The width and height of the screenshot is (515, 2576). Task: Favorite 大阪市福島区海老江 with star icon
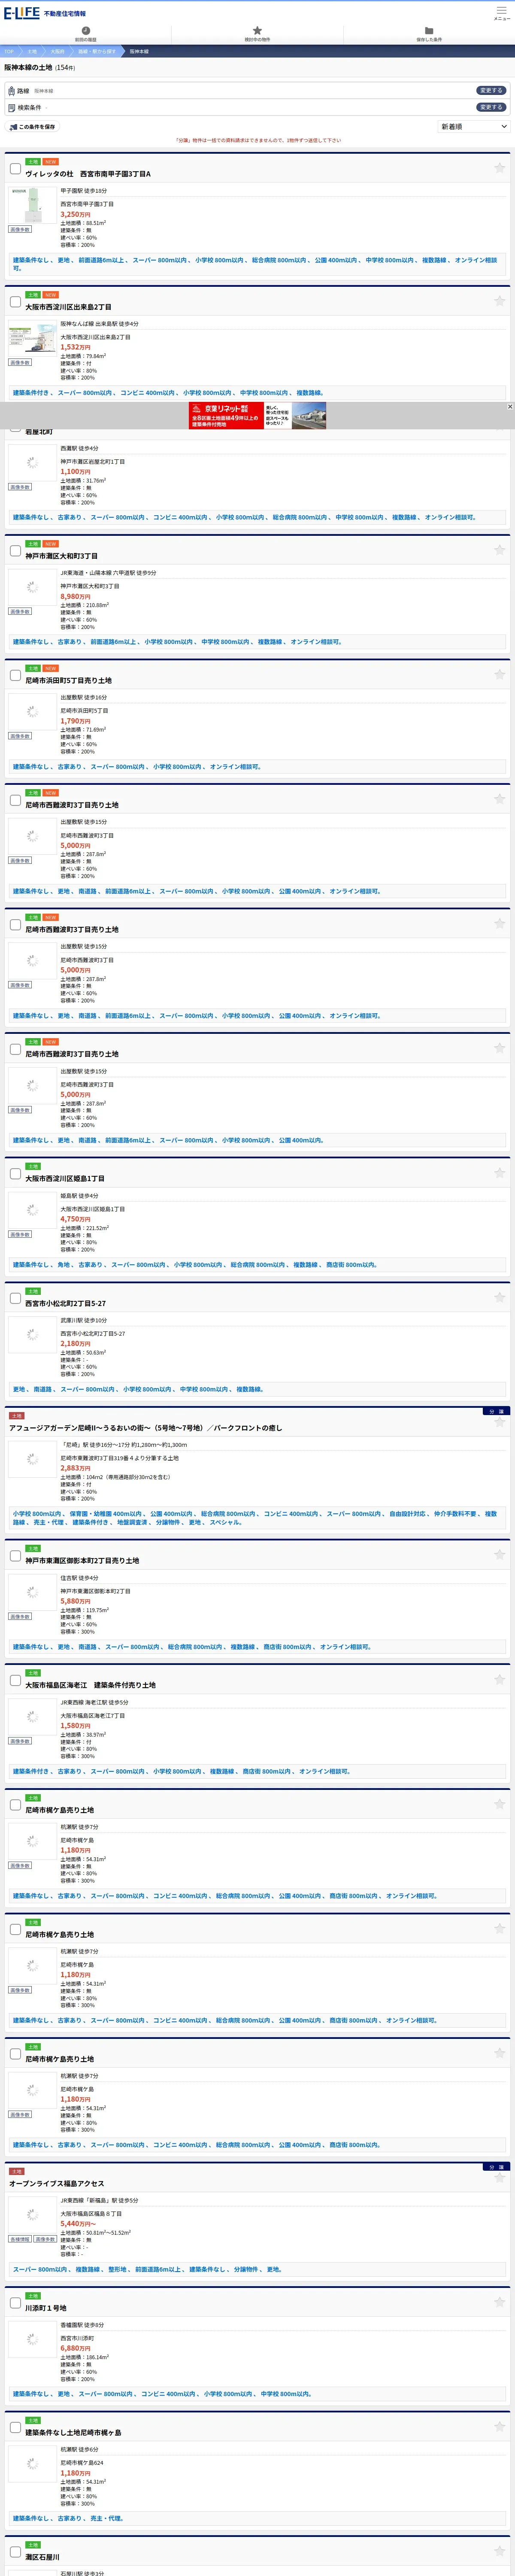[x=499, y=1679]
